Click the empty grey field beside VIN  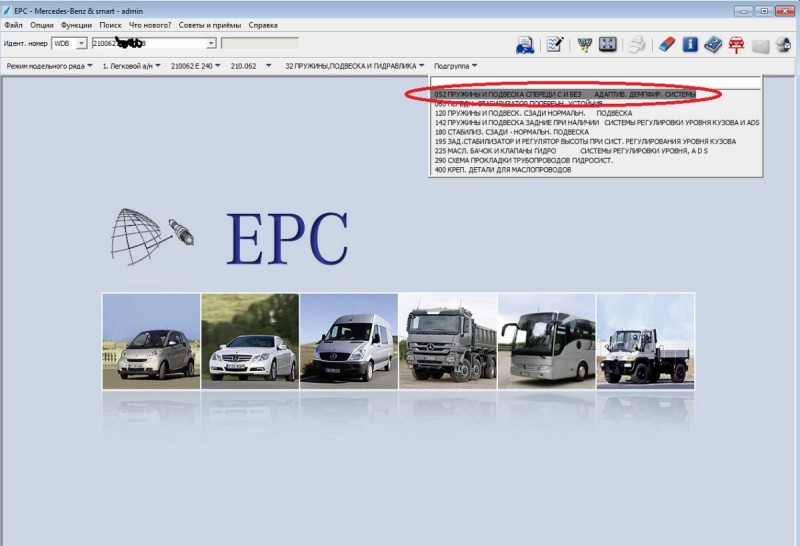[260, 43]
